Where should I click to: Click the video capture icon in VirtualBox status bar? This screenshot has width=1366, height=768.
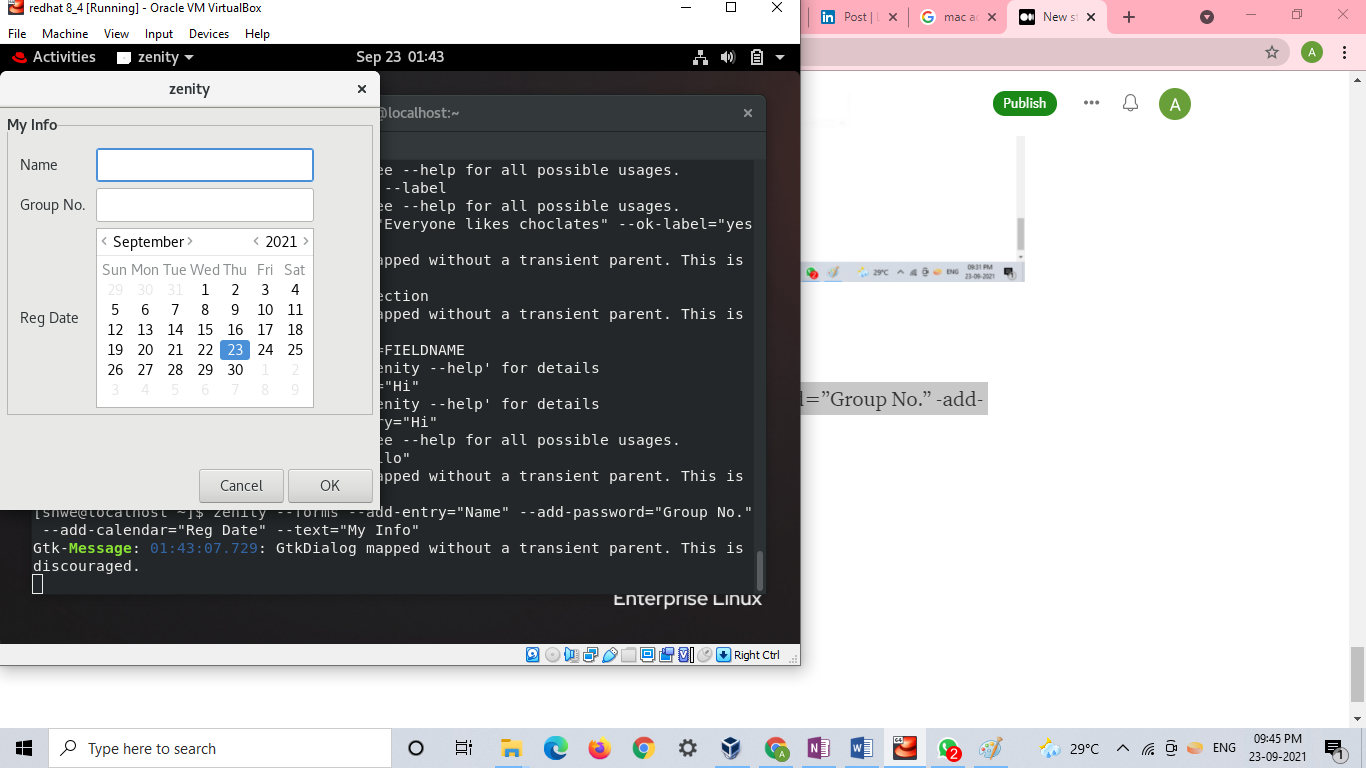tap(666, 654)
